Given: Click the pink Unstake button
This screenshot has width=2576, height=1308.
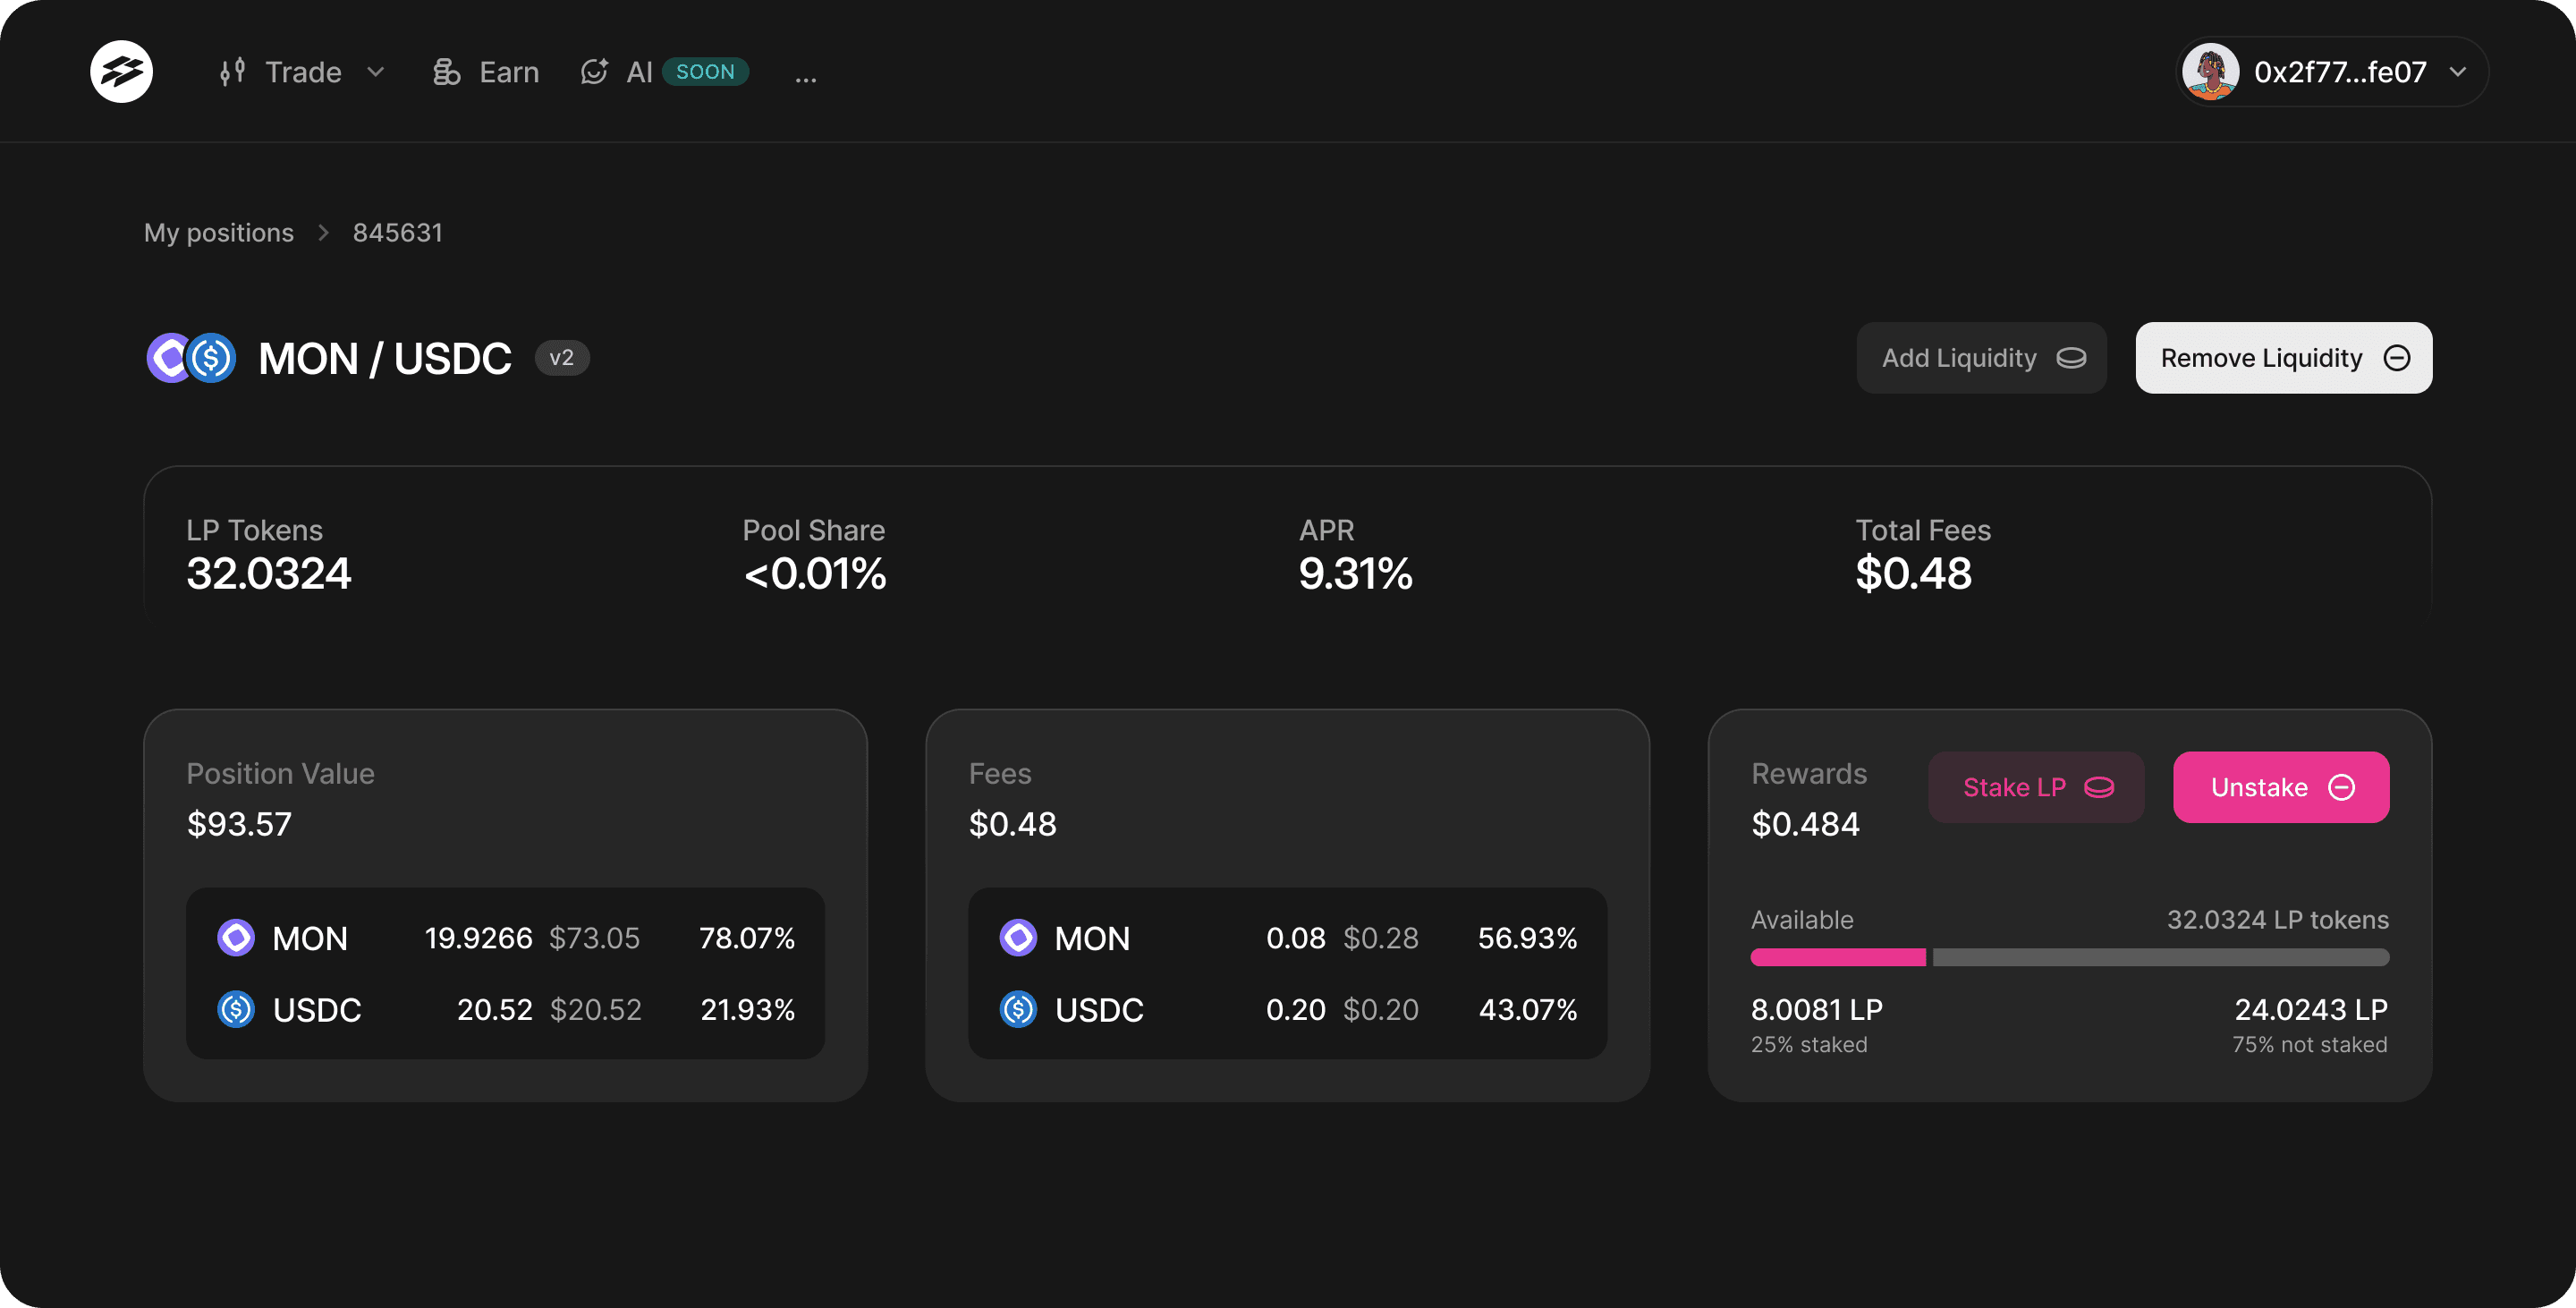Looking at the screenshot, I should (2280, 787).
